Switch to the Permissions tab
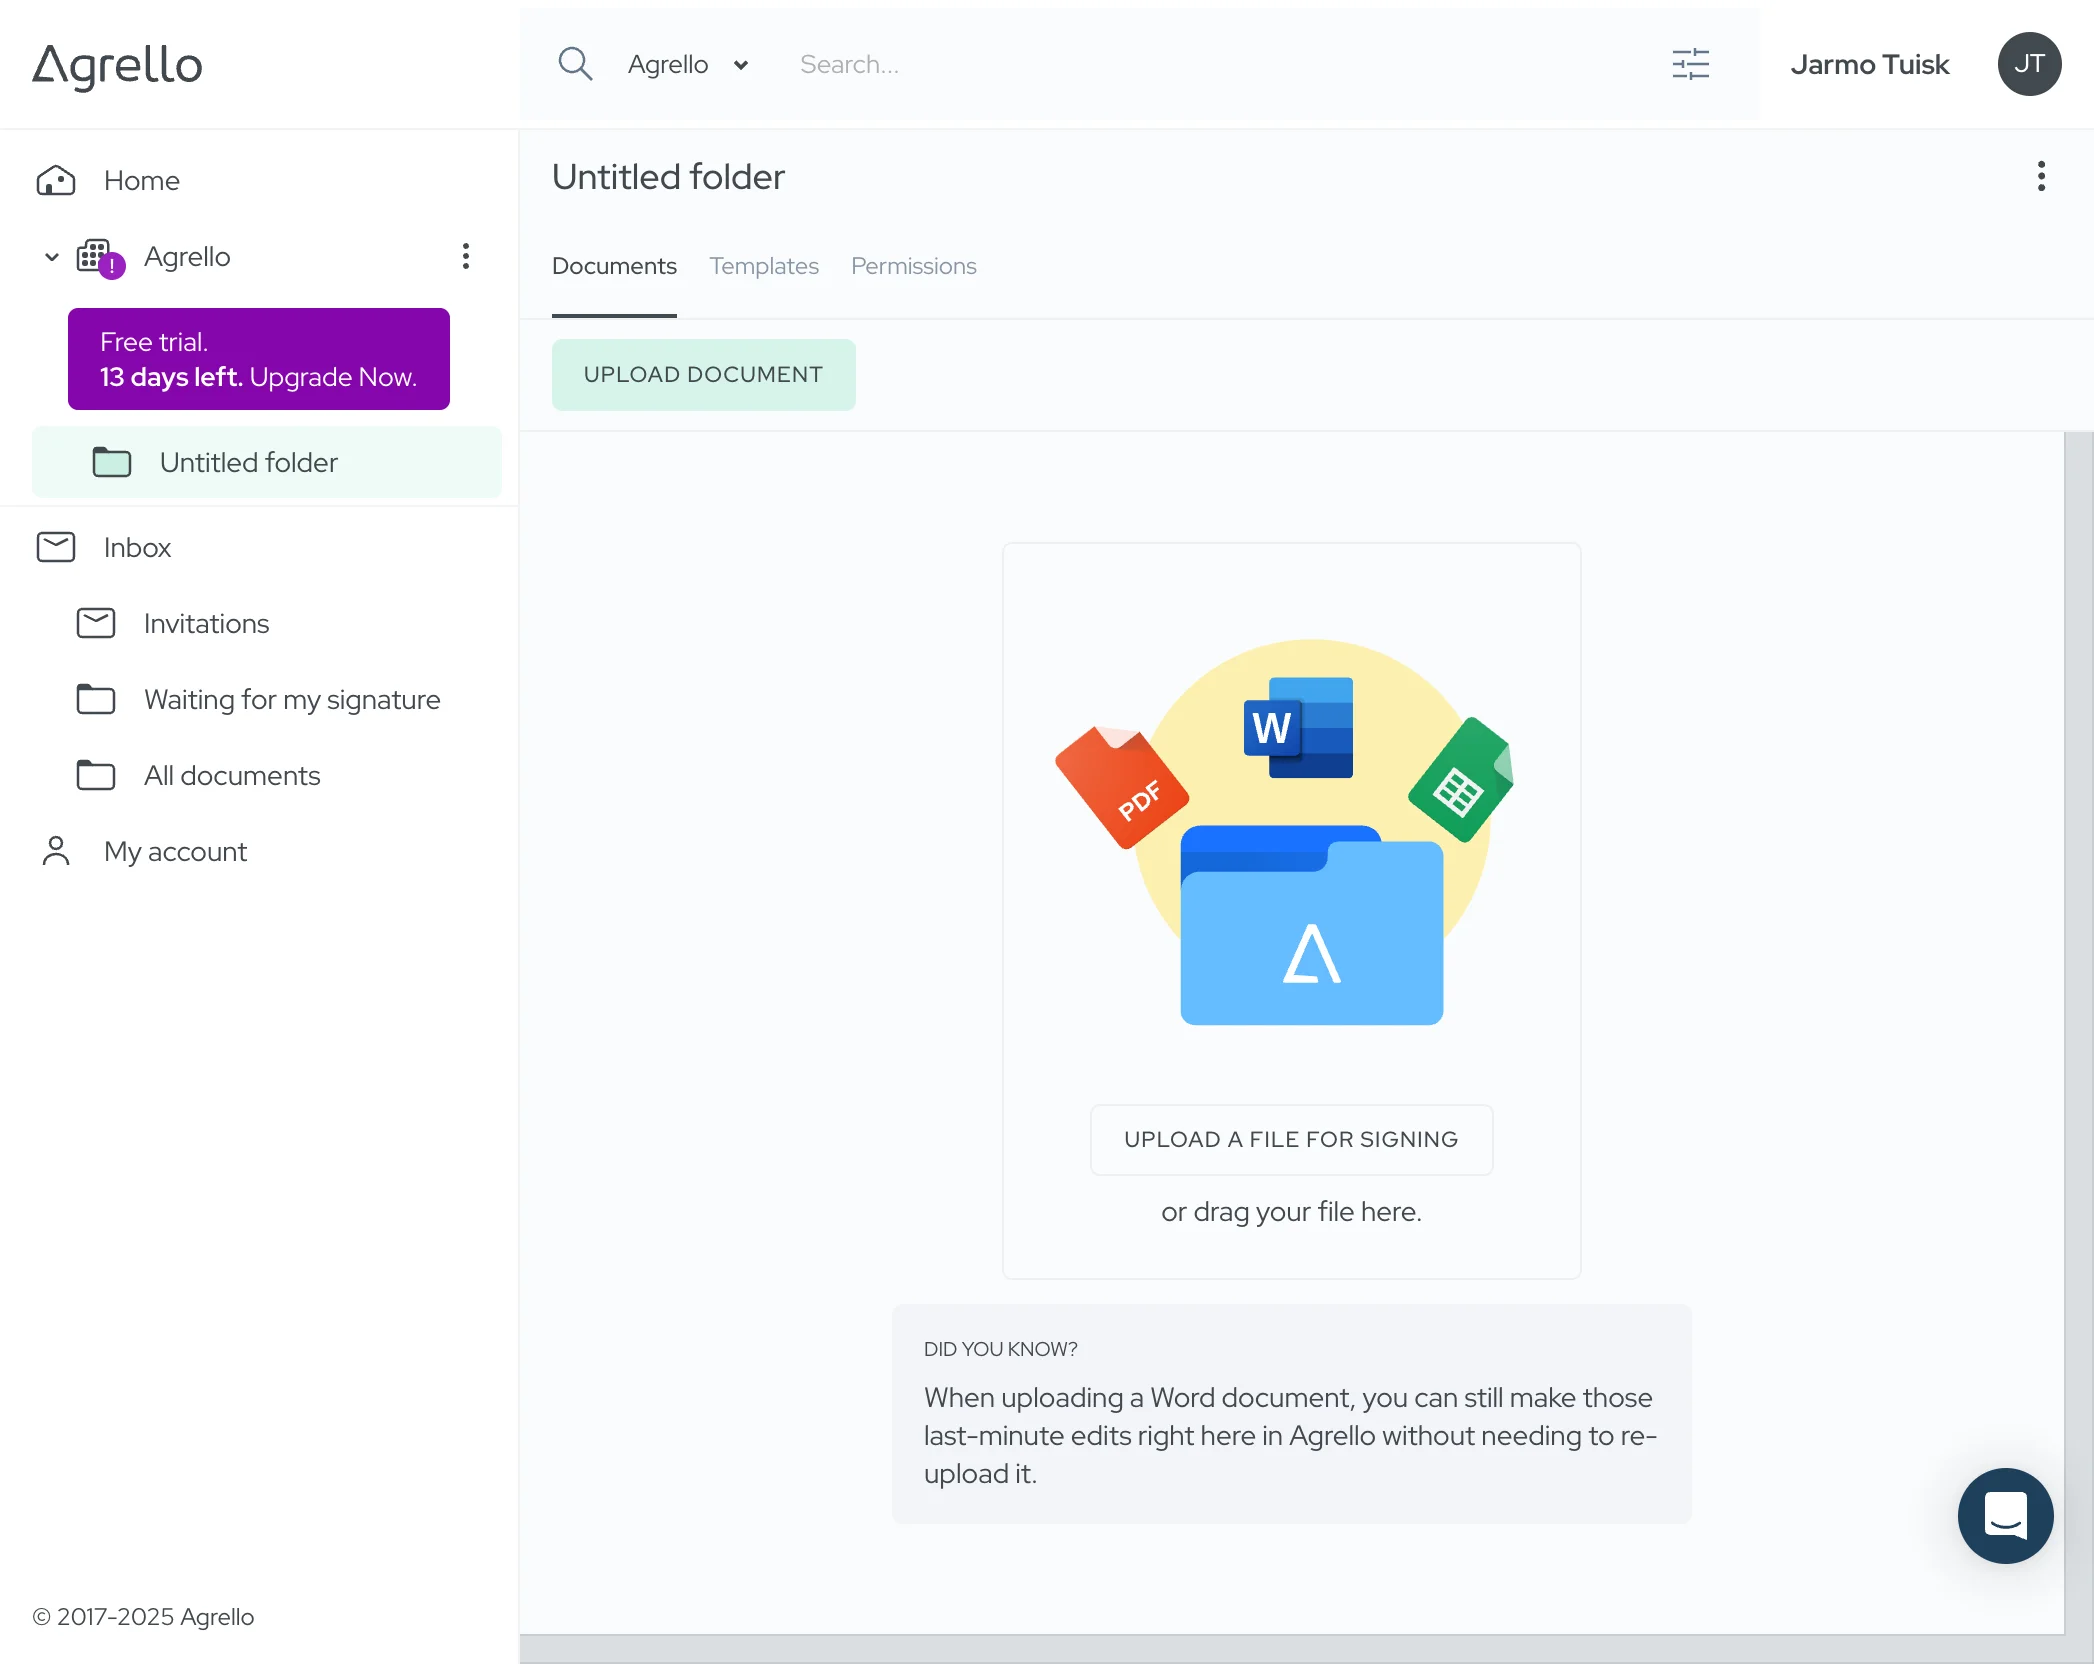The height and width of the screenshot is (1664, 2094). 913,266
